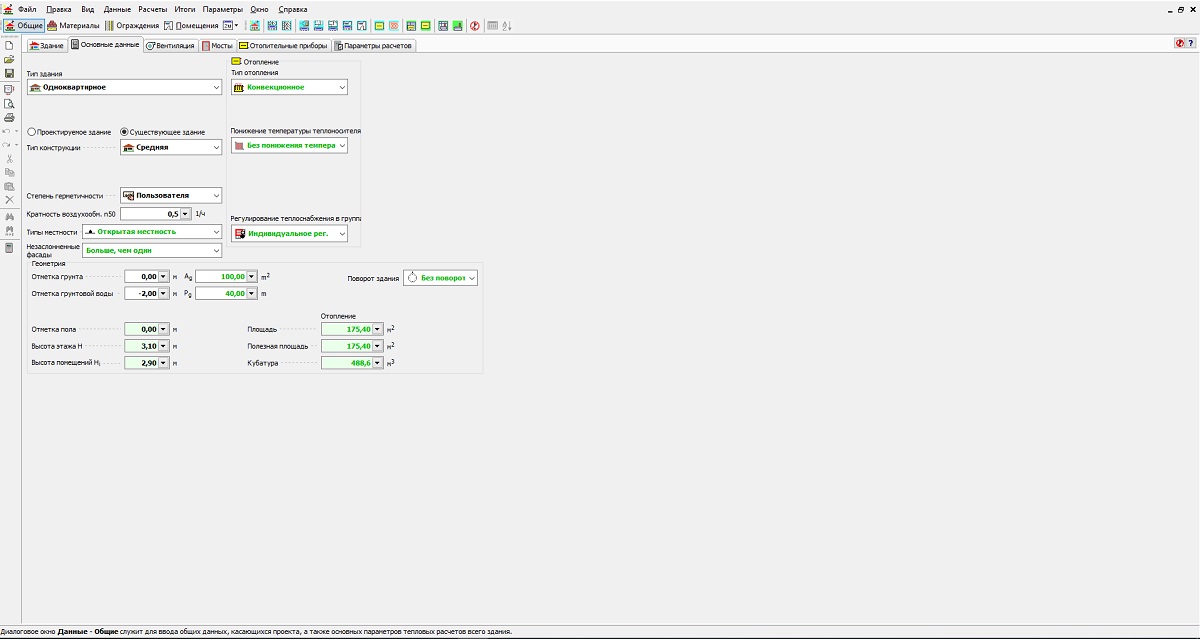The width and height of the screenshot is (1200, 639).
Task: Open the Отопительные приборы tab
Action: pyautogui.click(x=283, y=45)
